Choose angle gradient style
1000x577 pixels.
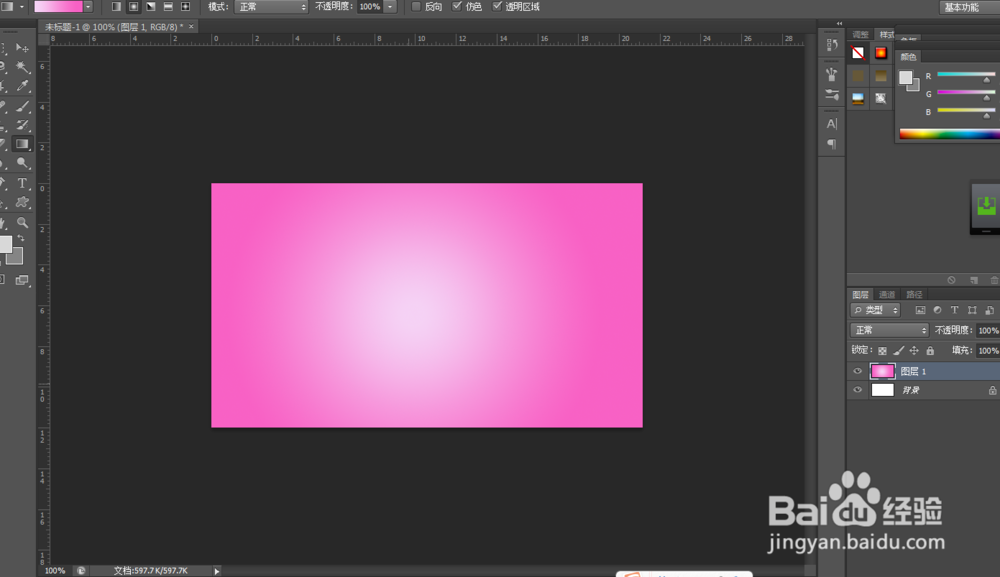point(151,6)
